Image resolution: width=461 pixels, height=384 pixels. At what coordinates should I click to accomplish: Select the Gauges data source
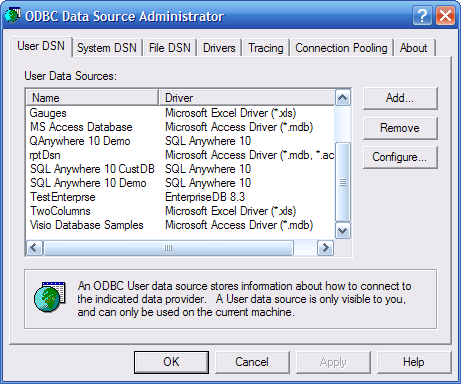click(x=48, y=113)
